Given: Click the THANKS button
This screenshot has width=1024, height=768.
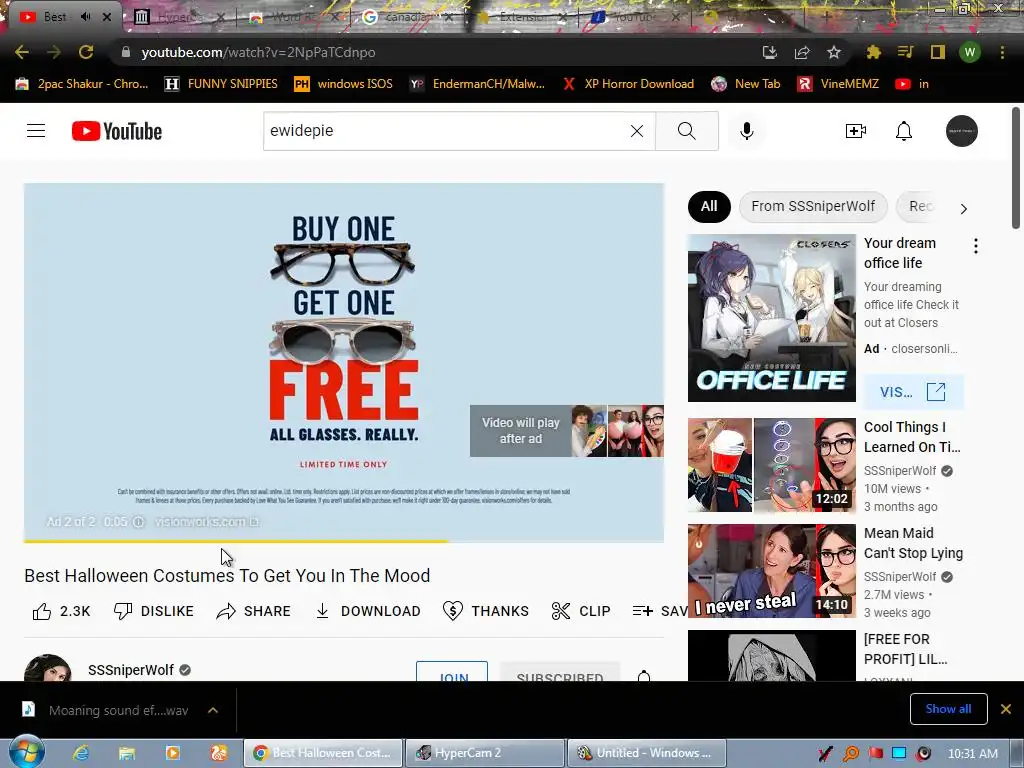Looking at the screenshot, I should pyautogui.click(x=486, y=611).
